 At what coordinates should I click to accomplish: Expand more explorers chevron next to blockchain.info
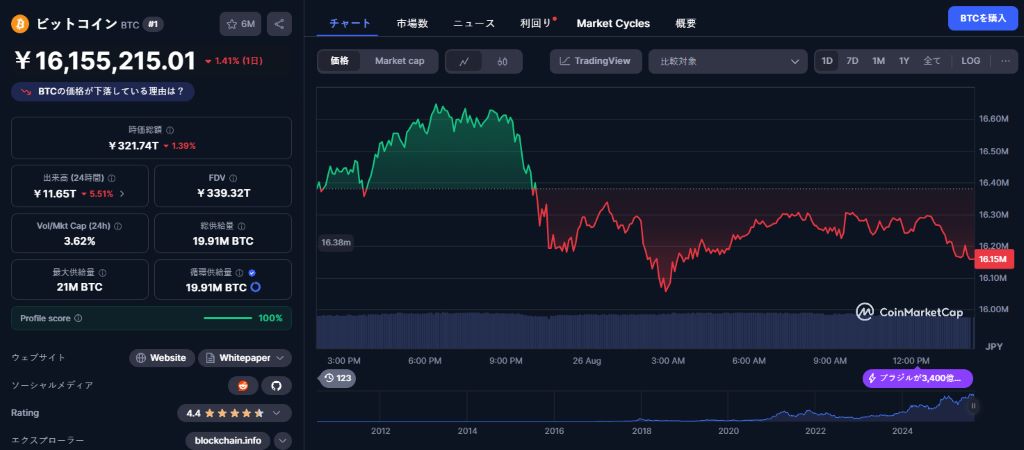click(x=283, y=441)
